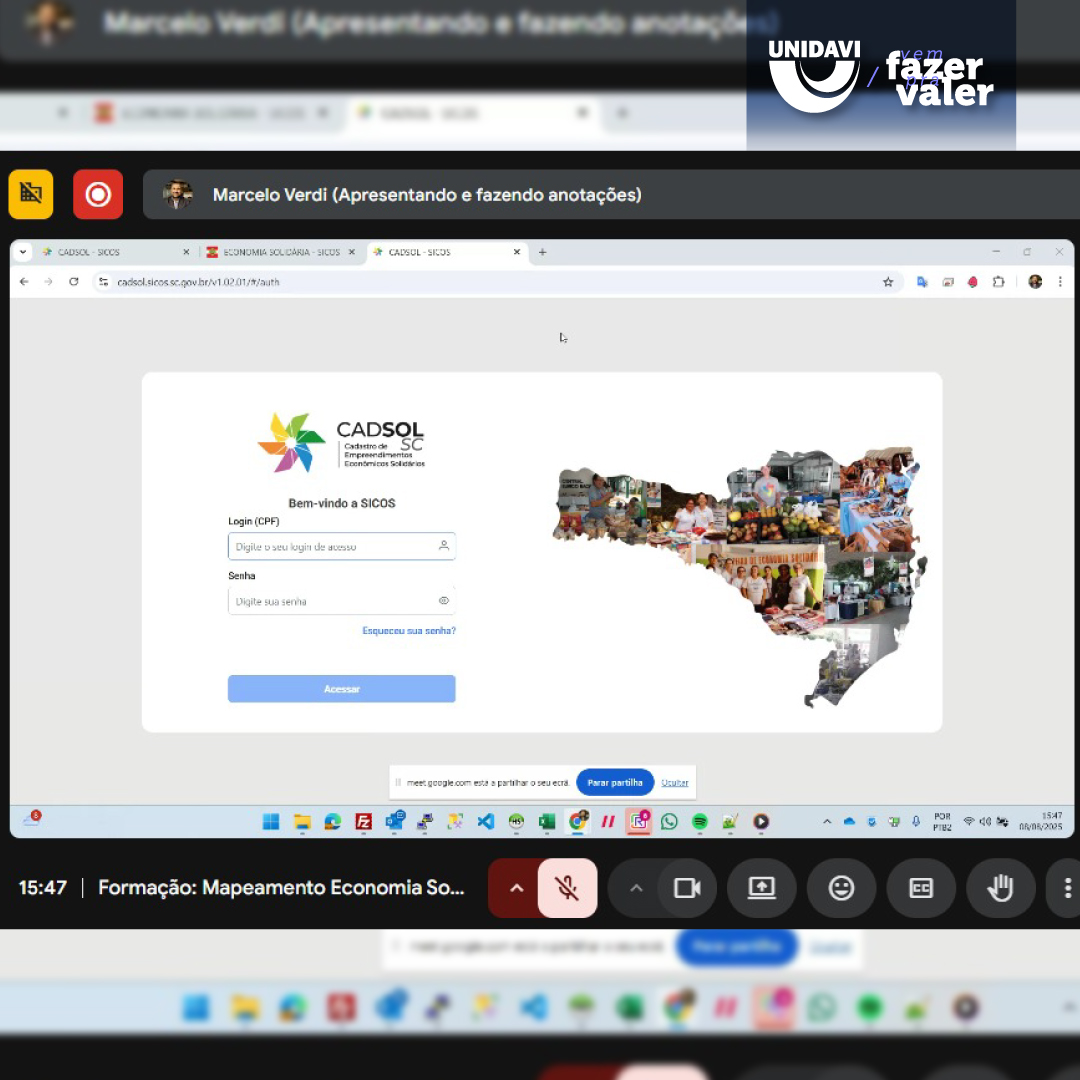The width and height of the screenshot is (1080, 1080).
Task: Click the user icon inside the Login field
Action: click(x=444, y=546)
